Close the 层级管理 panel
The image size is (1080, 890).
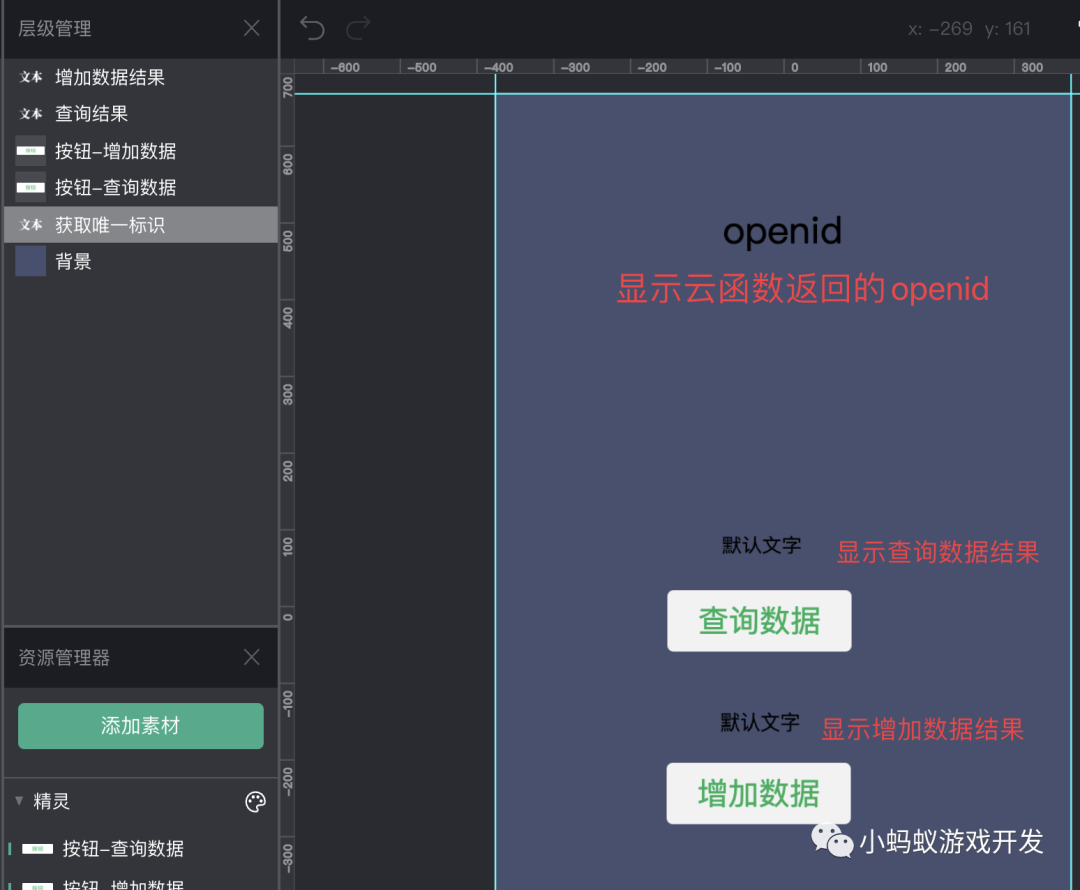251,28
